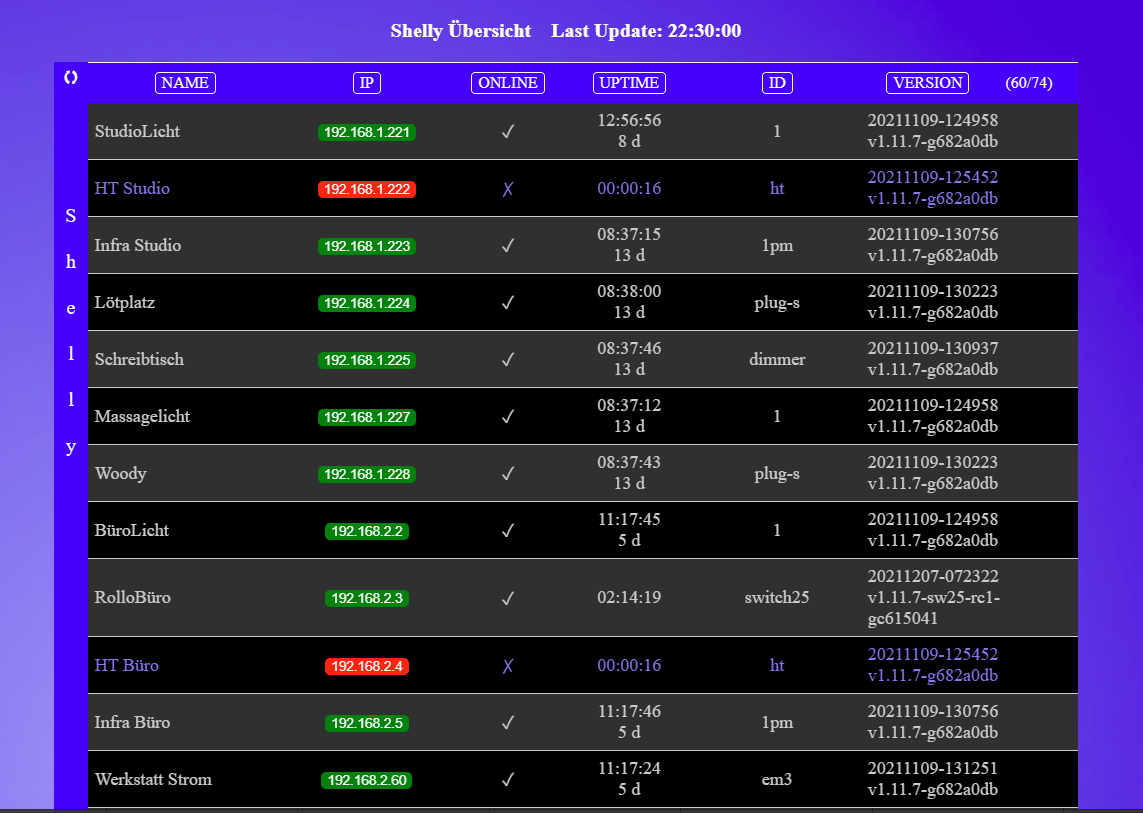Click the refresh arrows icon in sidebar
Screen dimensions: 1143x813
point(70,77)
